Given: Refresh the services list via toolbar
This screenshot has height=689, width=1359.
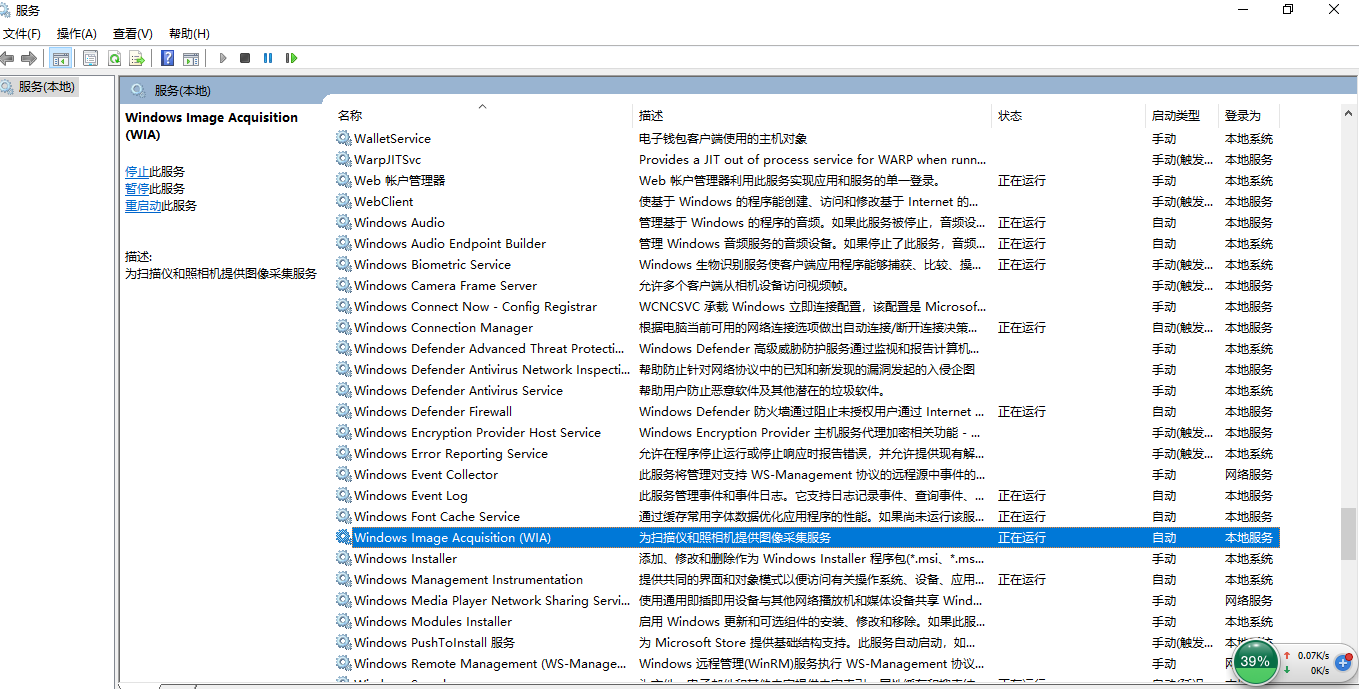Looking at the screenshot, I should point(114,58).
